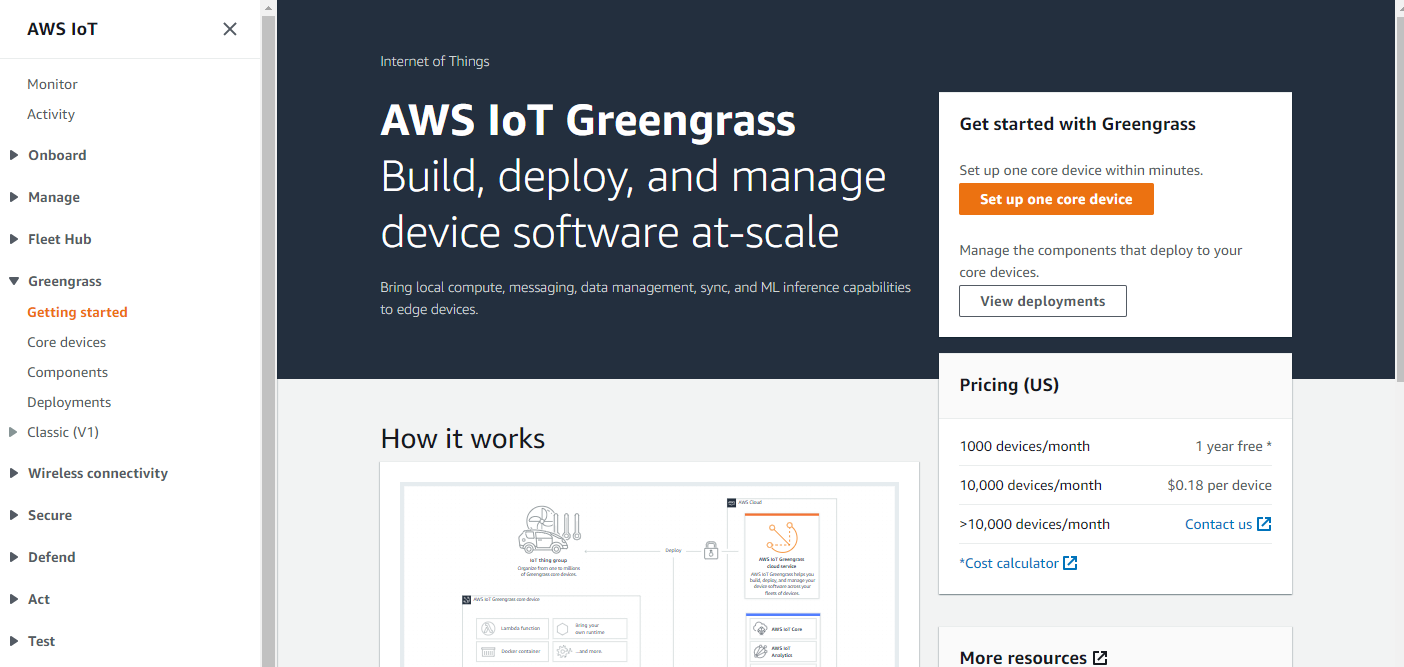Click Set up one core device button
Viewport: 1404px width, 667px height.
(x=1056, y=199)
